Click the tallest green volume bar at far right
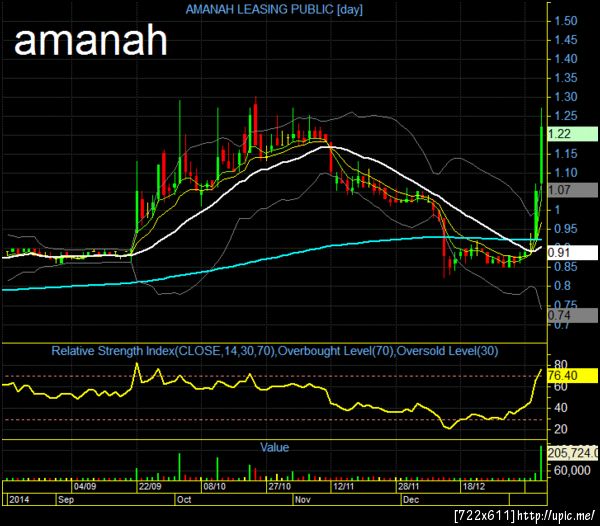 (541, 462)
